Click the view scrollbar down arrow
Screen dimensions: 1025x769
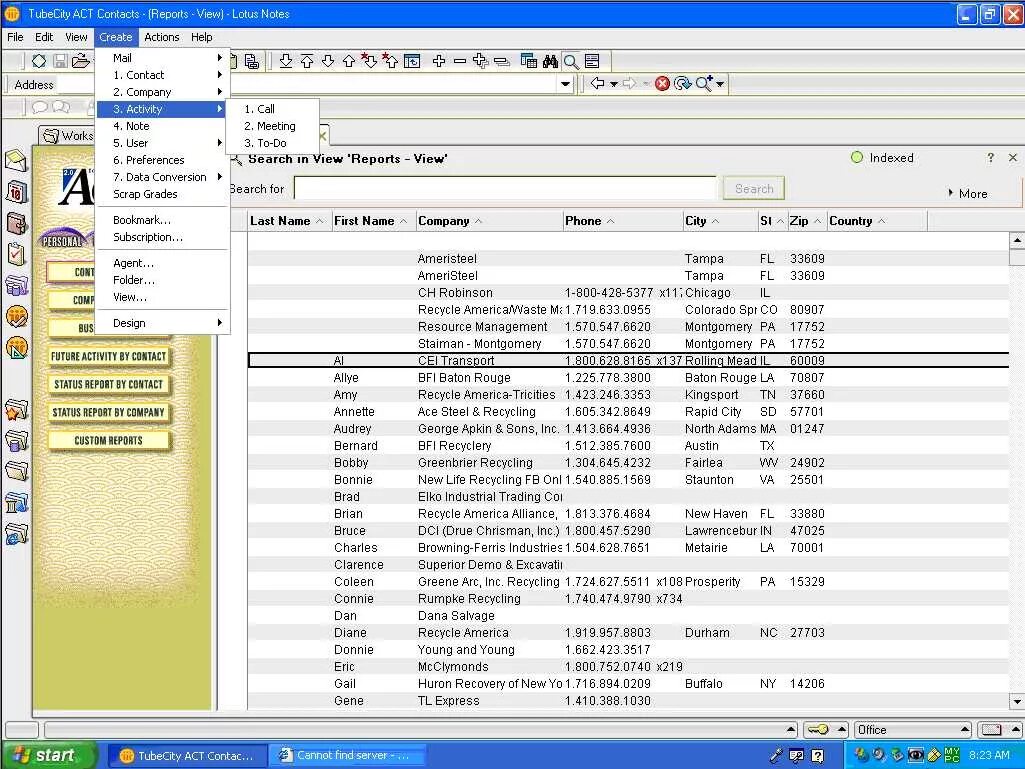pos(1017,702)
